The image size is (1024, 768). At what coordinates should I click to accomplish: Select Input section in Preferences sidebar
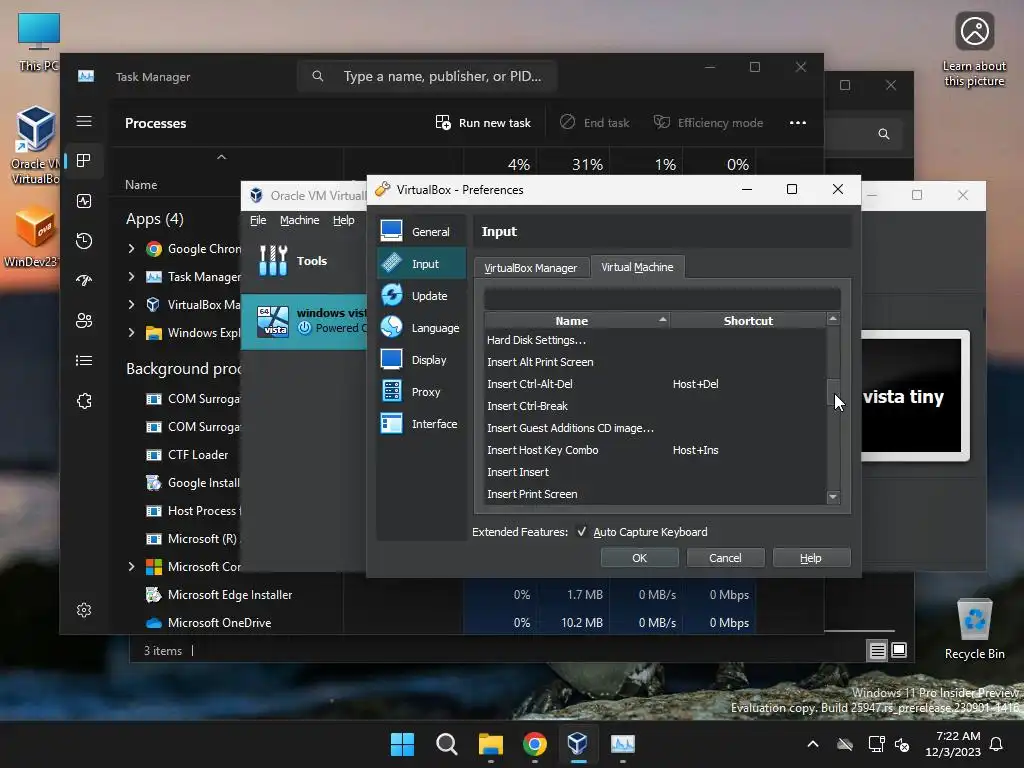421,263
